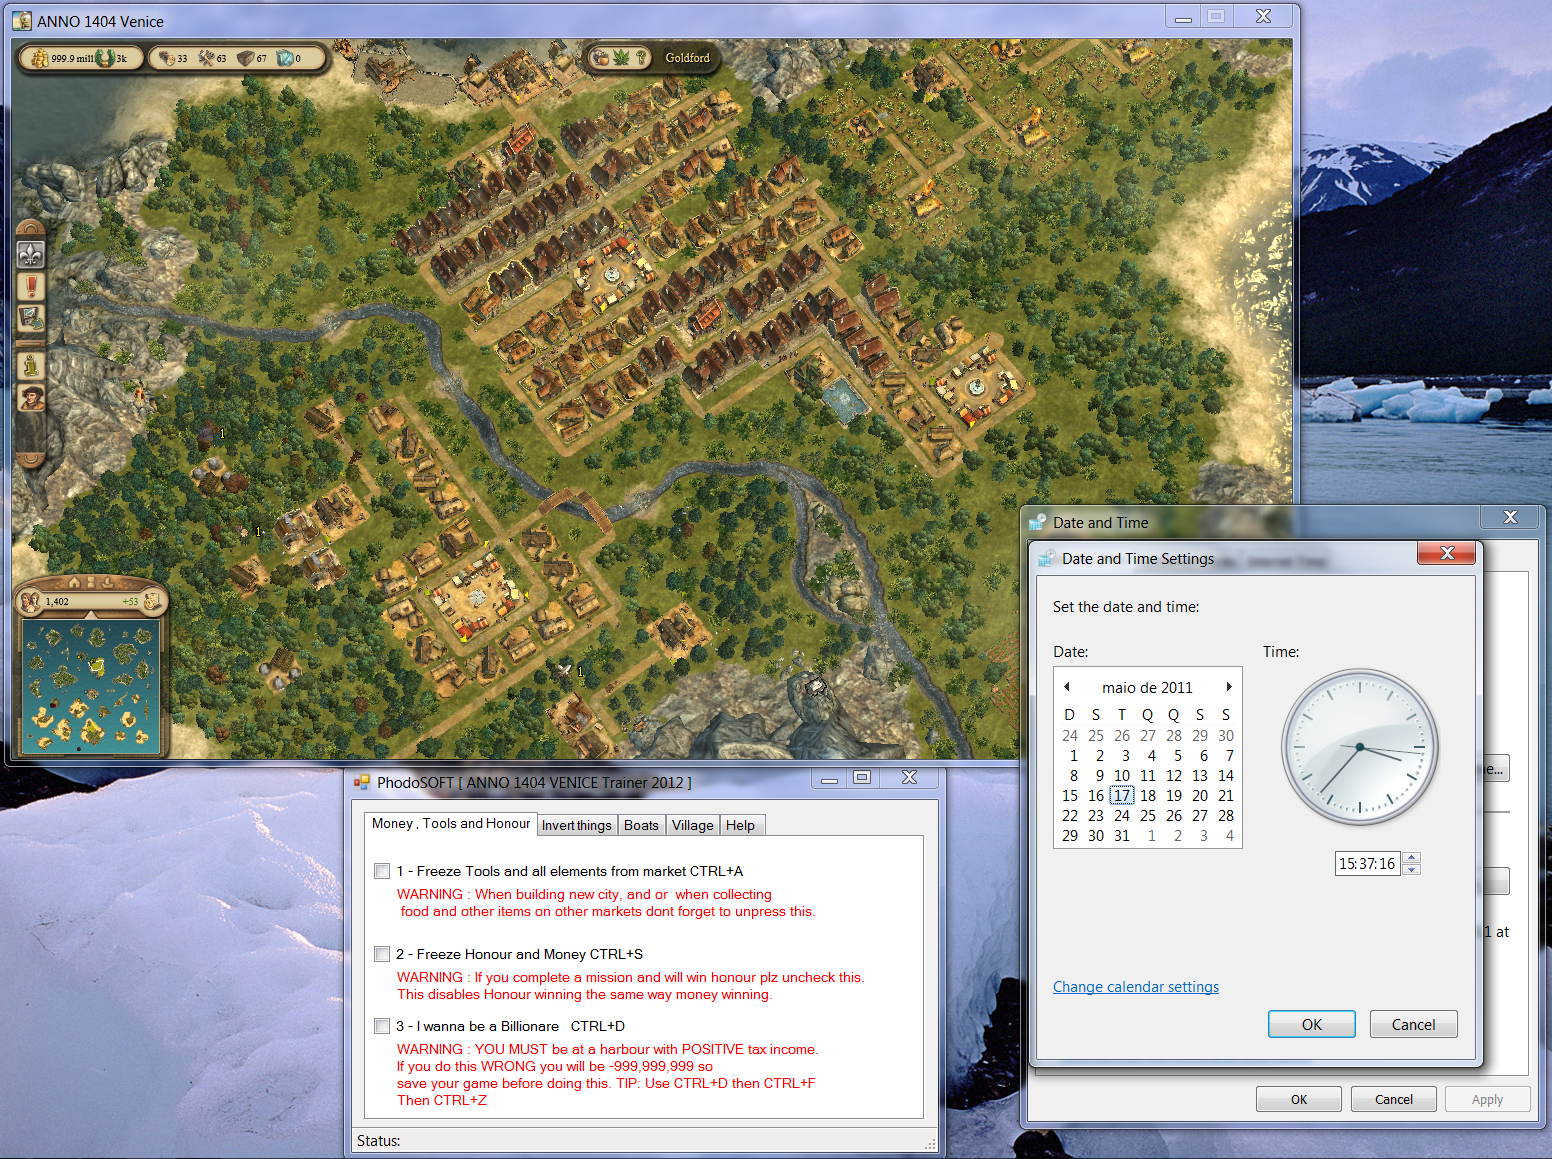The height and width of the screenshot is (1159, 1552).
Task: Switch to the Boats tab
Action: (641, 825)
